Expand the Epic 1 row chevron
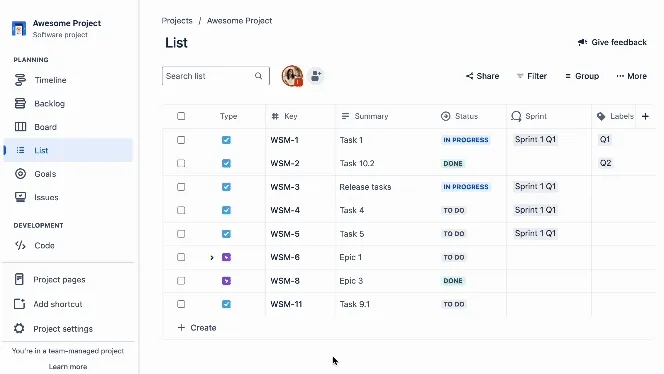The image size is (664, 374). click(x=212, y=258)
